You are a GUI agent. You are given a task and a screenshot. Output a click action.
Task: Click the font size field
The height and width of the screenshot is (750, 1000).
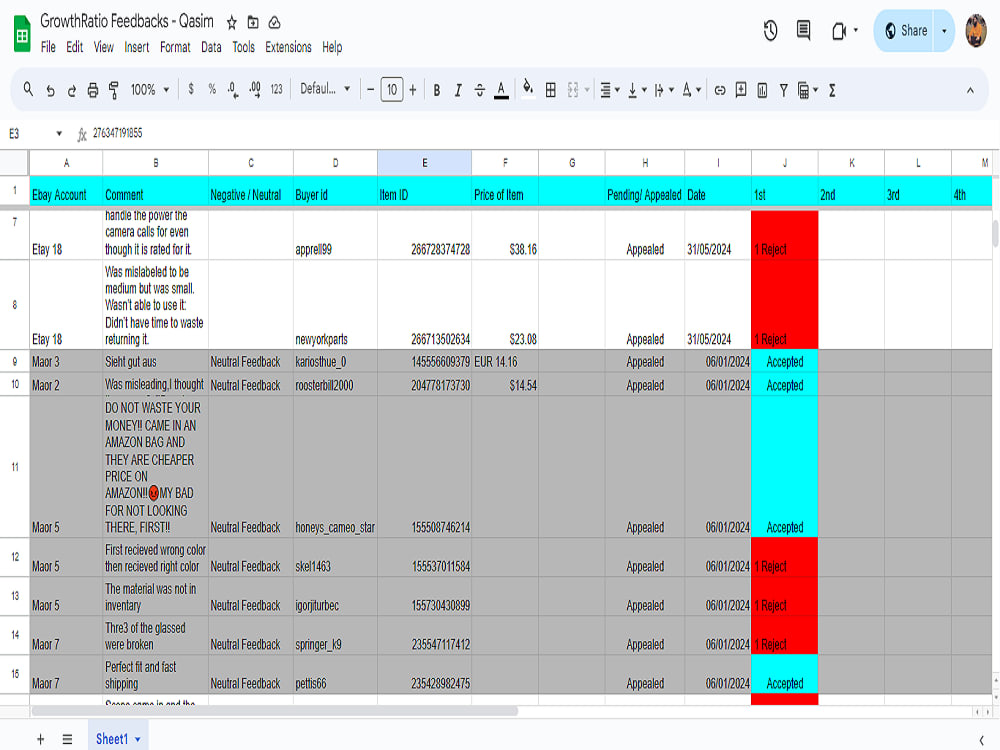coord(392,90)
